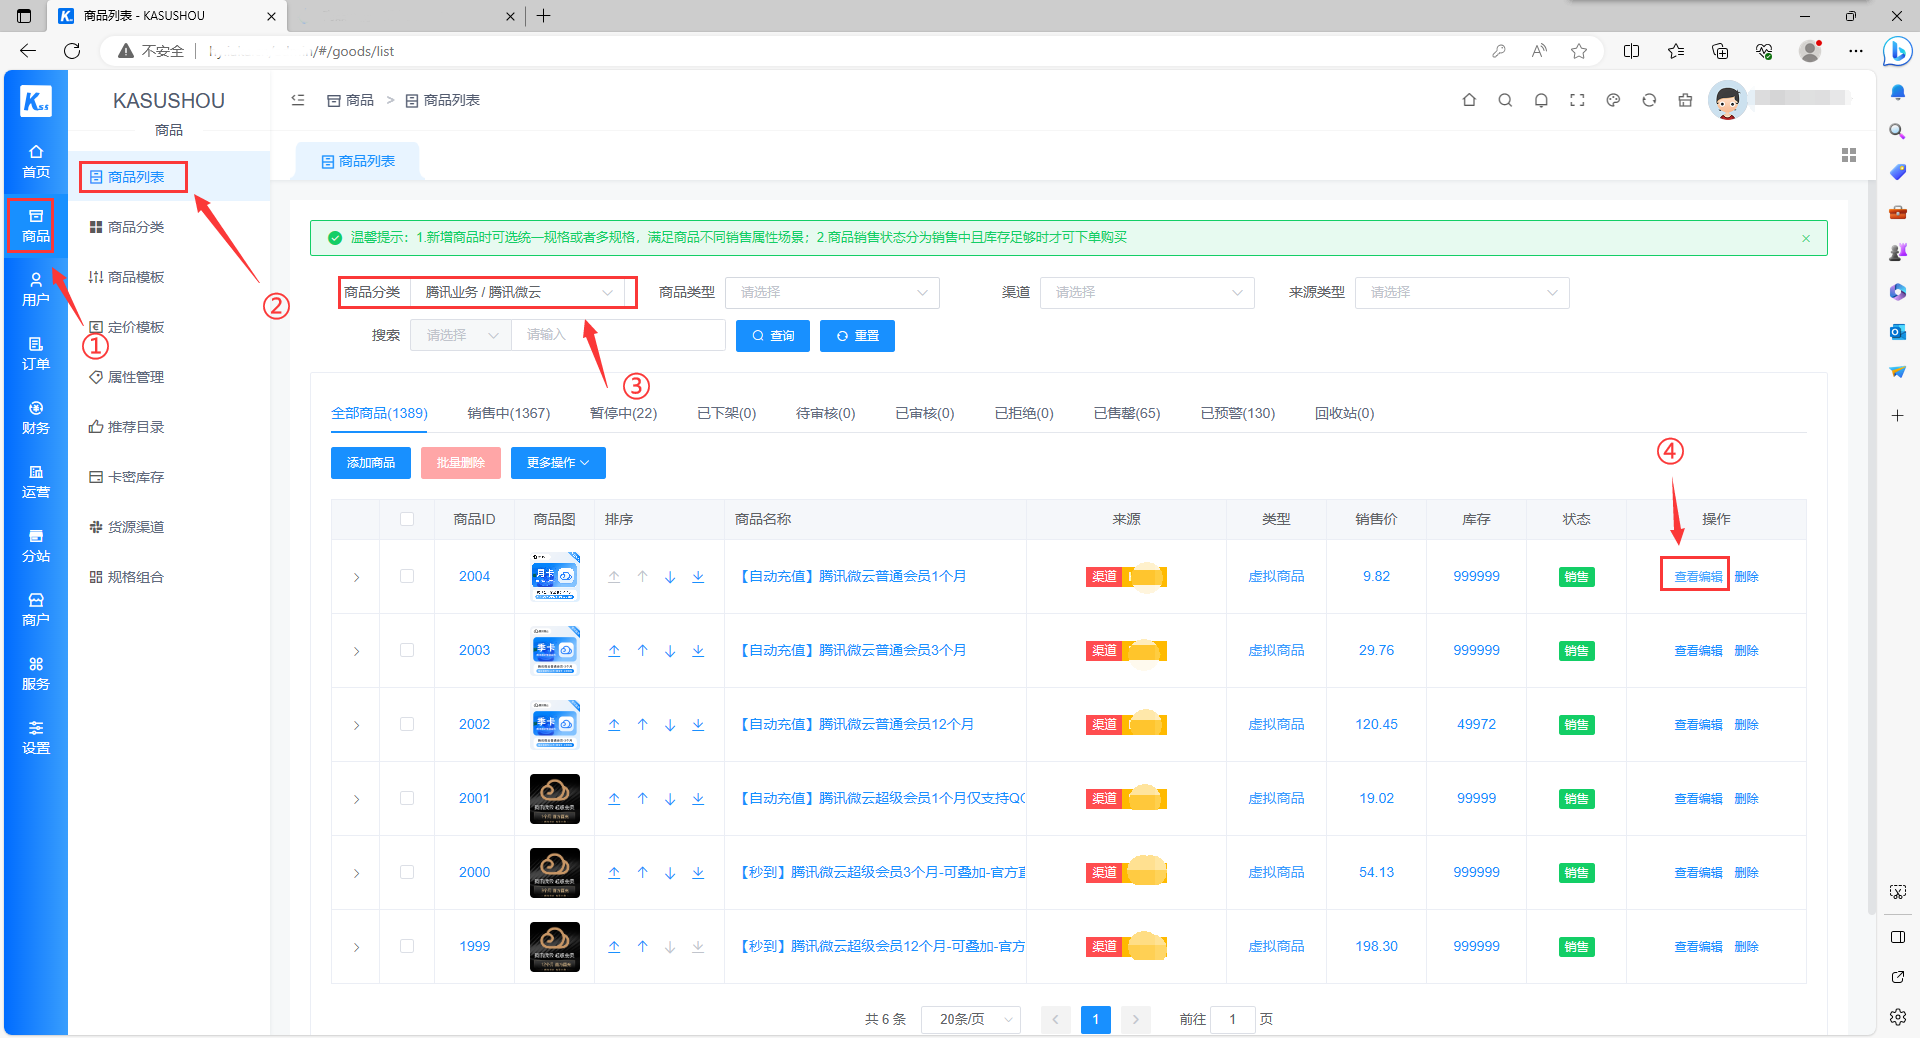Open the 服务 services sidebar section
The image size is (1920, 1038).
tap(36, 673)
